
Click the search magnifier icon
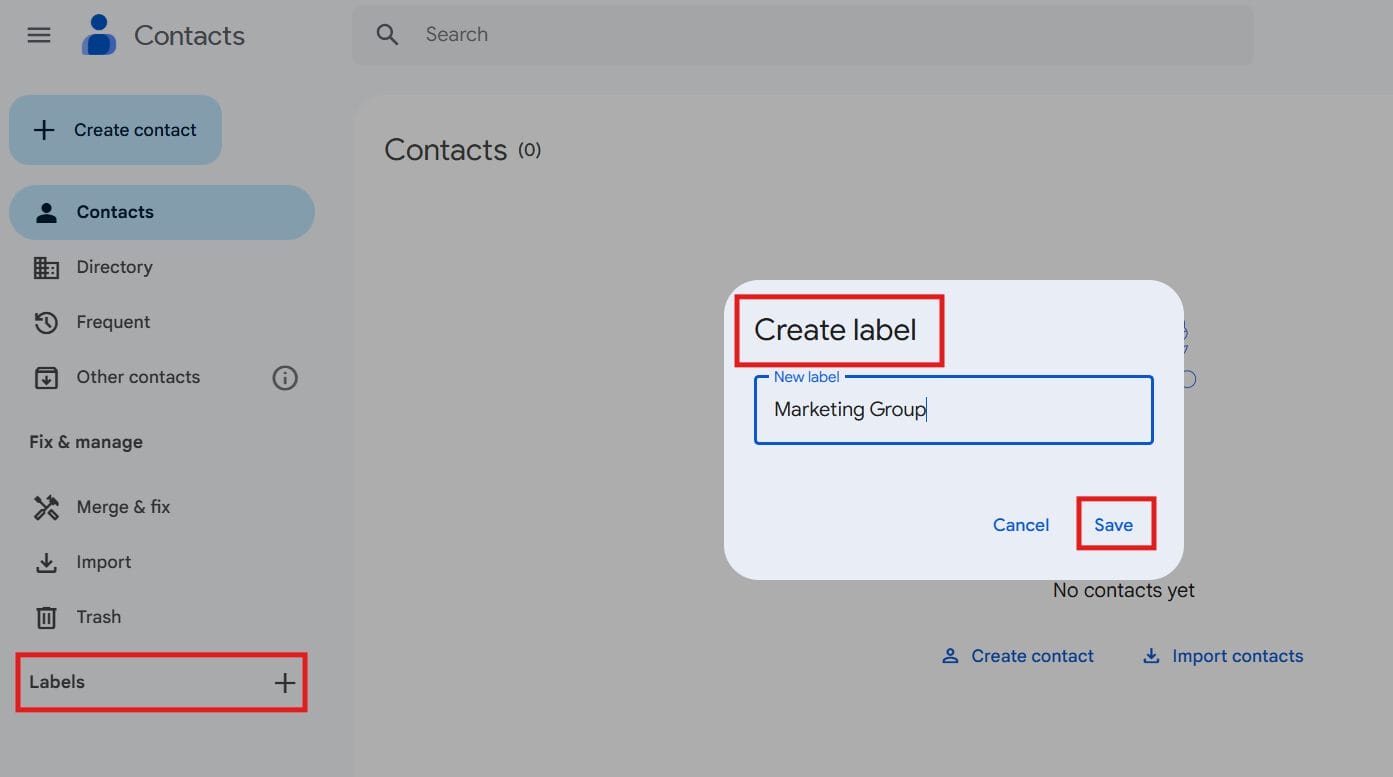(387, 35)
